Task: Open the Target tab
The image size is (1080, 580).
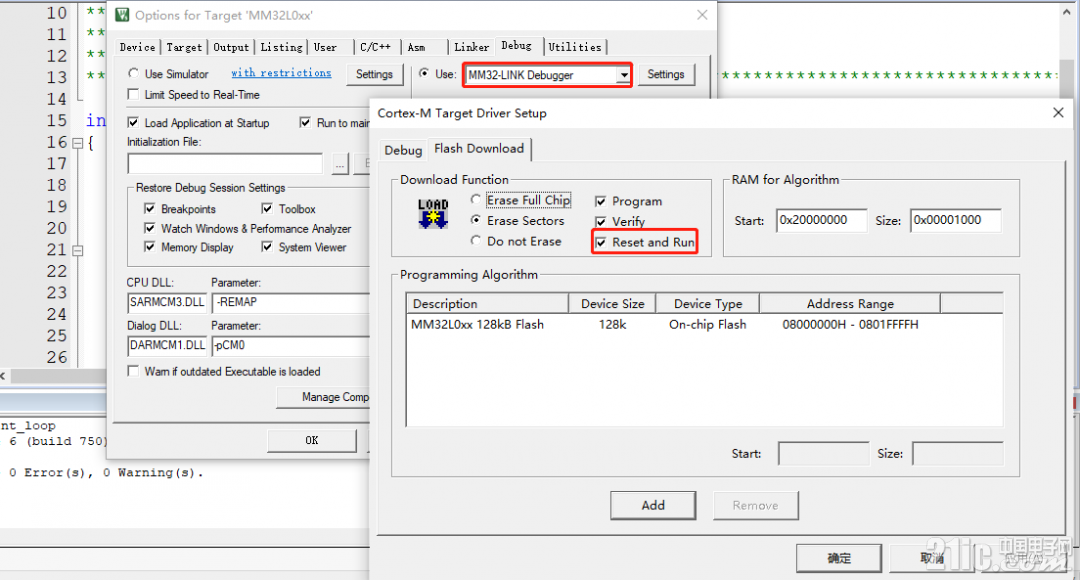Action: [x=184, y=47]
